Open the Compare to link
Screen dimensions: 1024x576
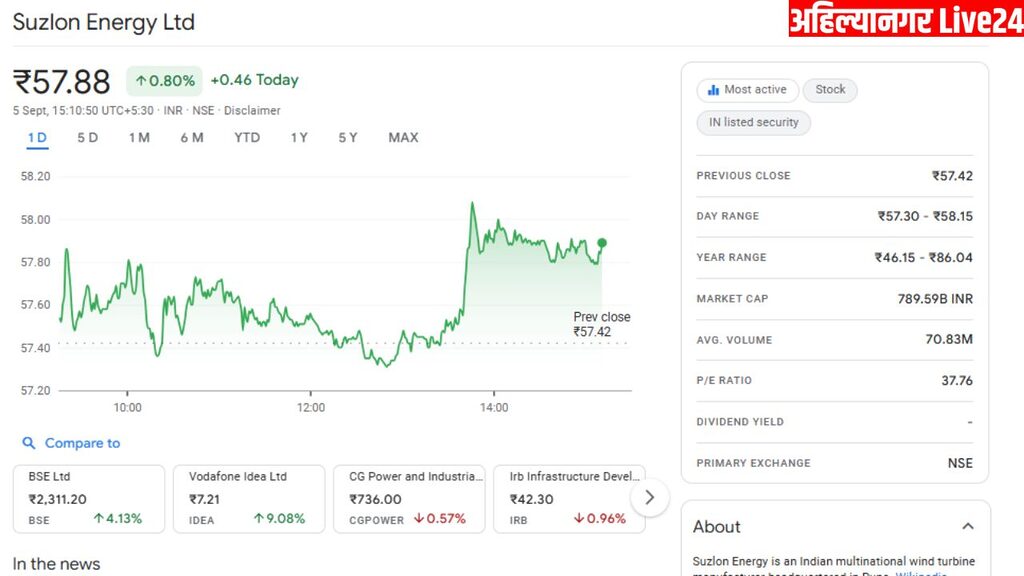click(x=82, y=443)
